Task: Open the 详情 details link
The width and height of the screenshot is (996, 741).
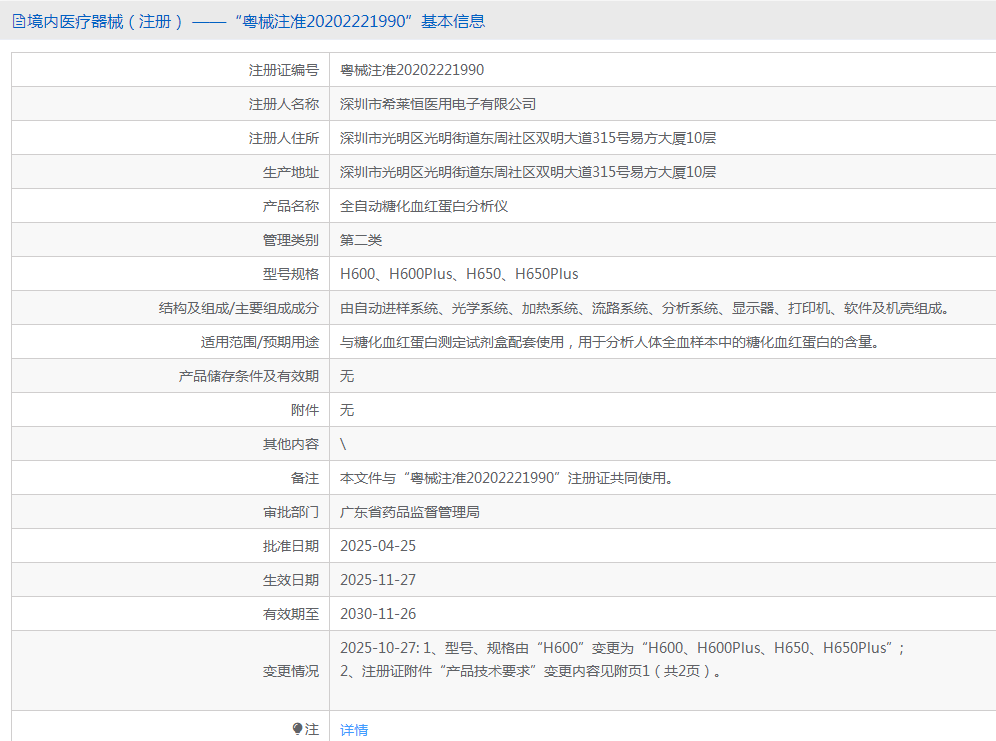Action: tap(354, 730)
